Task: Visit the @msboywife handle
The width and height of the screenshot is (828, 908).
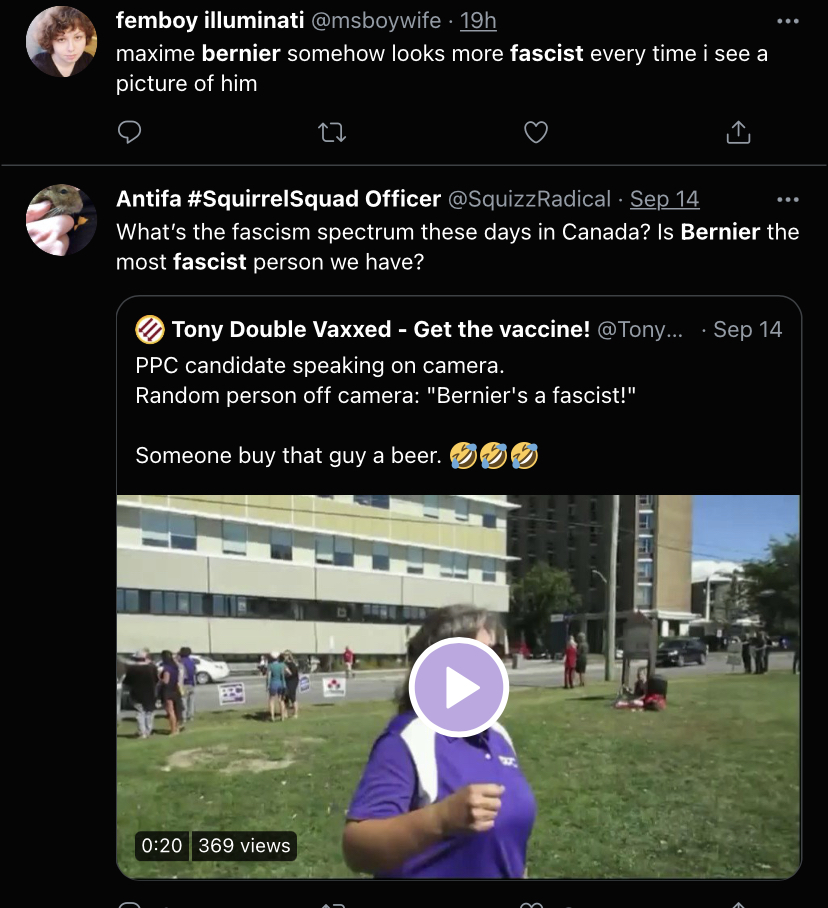Action: click(x=376, y=21)
